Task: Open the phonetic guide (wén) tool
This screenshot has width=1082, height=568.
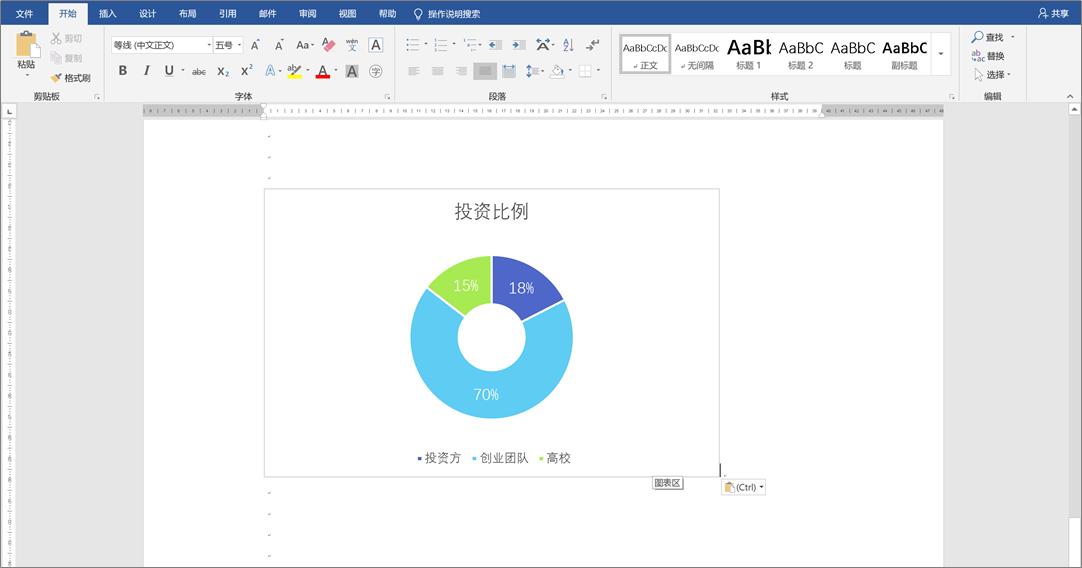Action: click(352, 45)
